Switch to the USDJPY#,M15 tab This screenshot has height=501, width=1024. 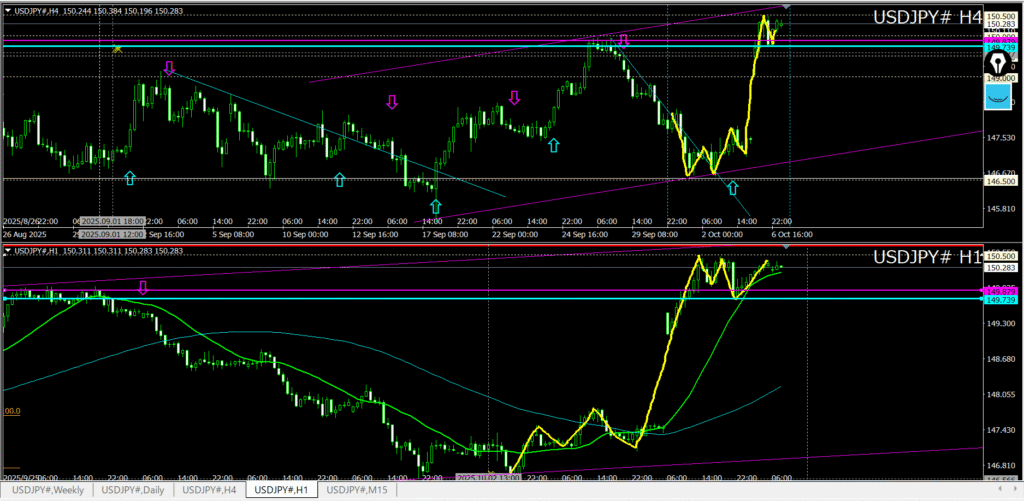pos(358,490)
